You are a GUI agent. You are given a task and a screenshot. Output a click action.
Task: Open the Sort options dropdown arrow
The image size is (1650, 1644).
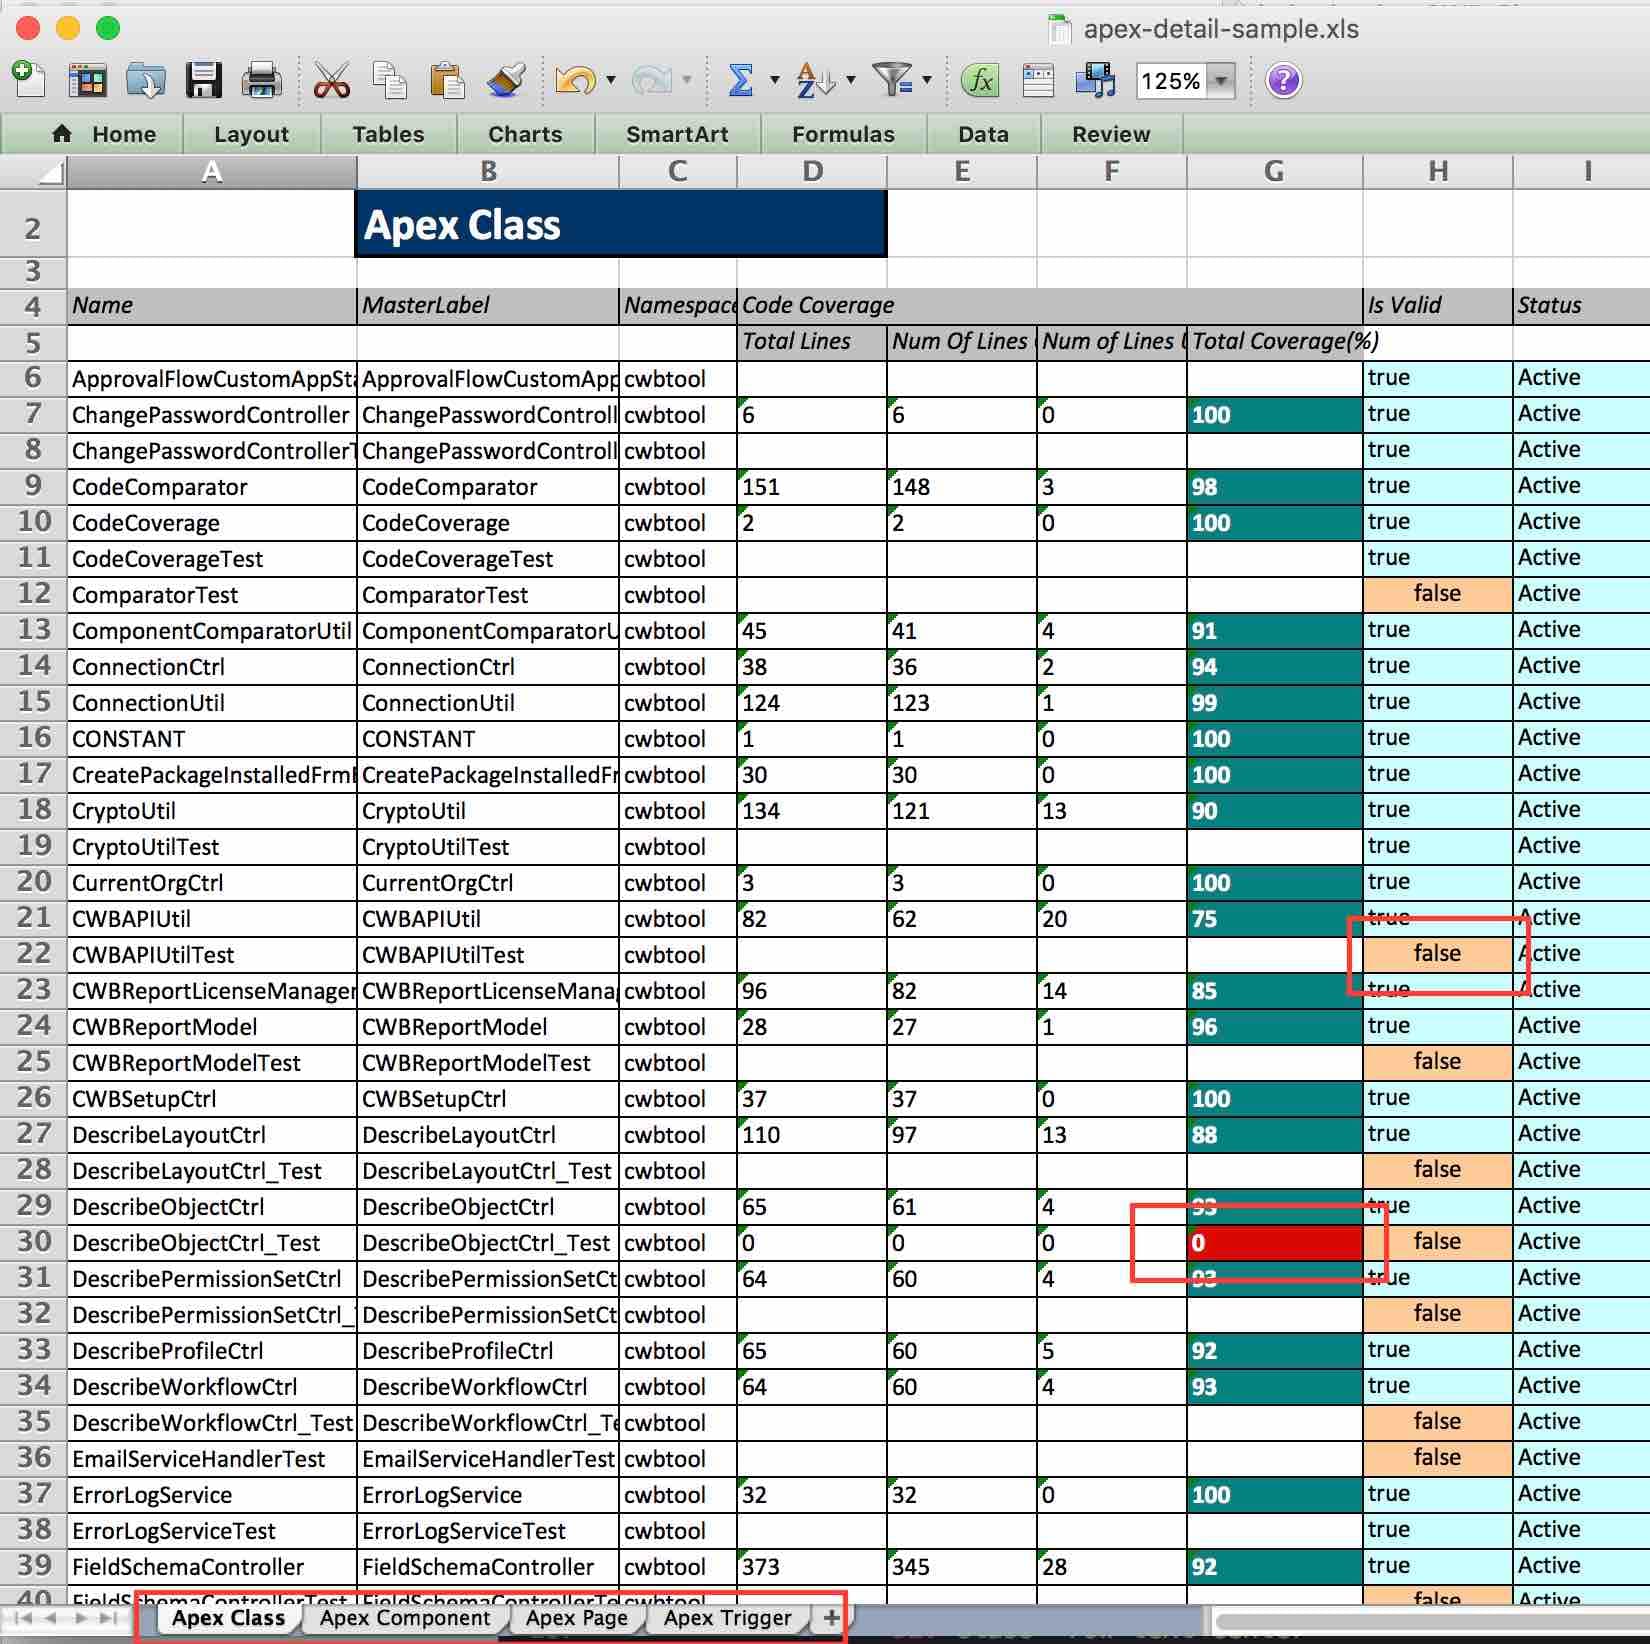[x=851, y=80]
